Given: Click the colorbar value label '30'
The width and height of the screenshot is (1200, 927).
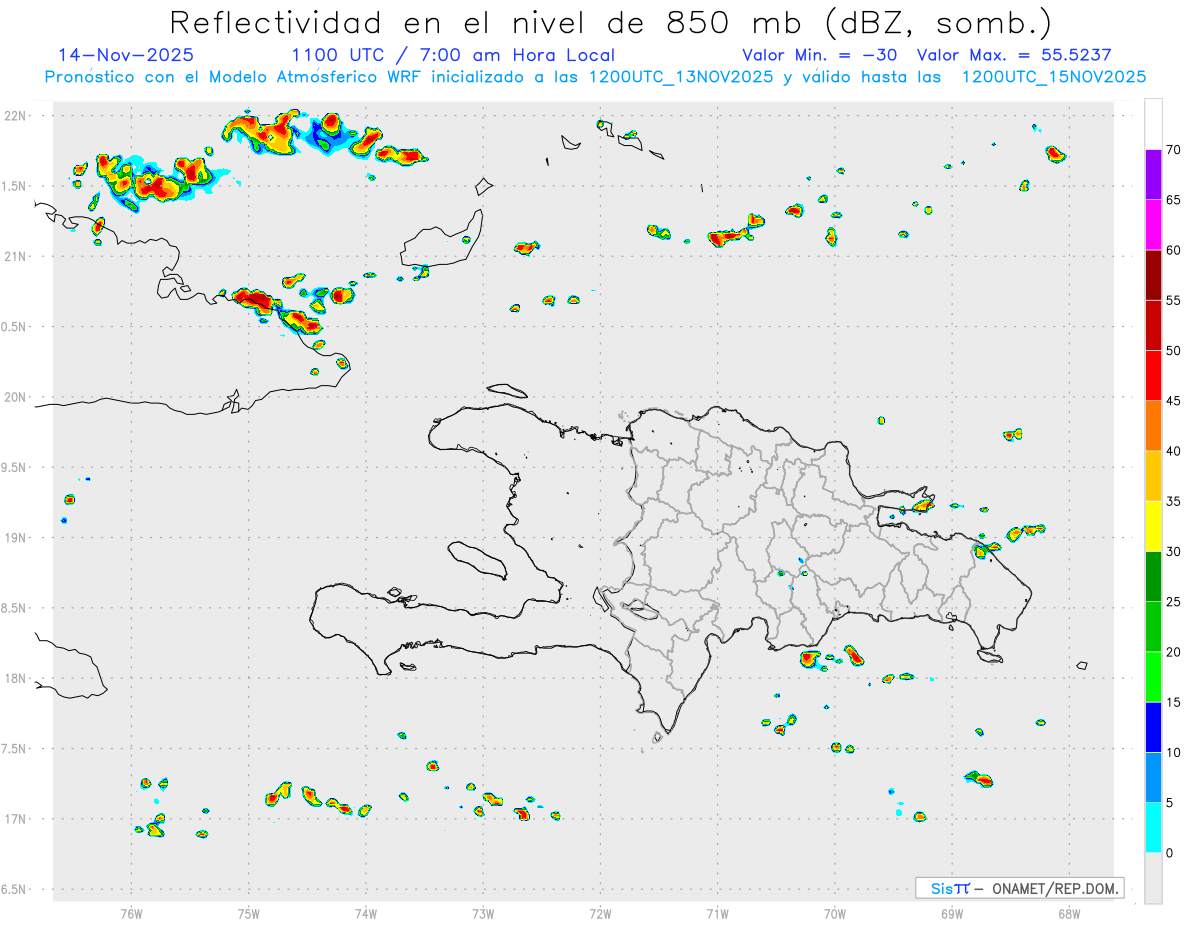Looking at the screenshot, I should (x=1173, y=552).
